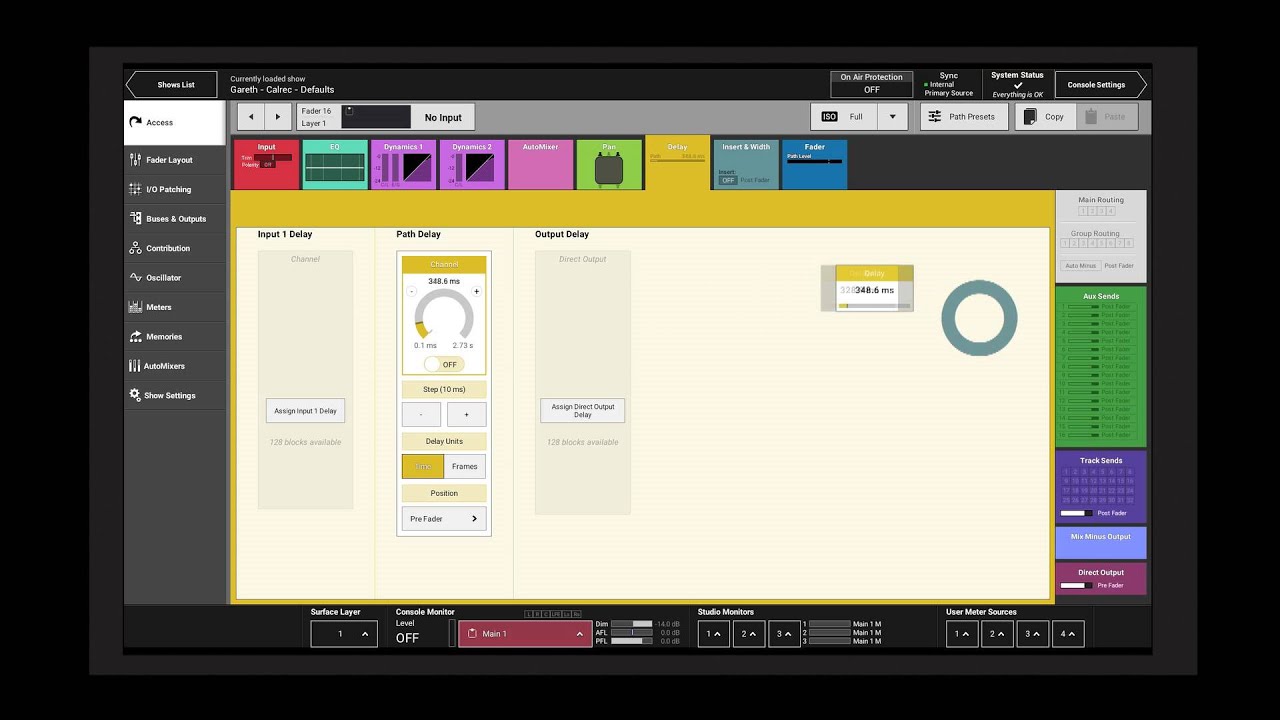Open Contribution from the sidebar
This screenshot has width=1280, height=720.
click(x=175, y=248)
